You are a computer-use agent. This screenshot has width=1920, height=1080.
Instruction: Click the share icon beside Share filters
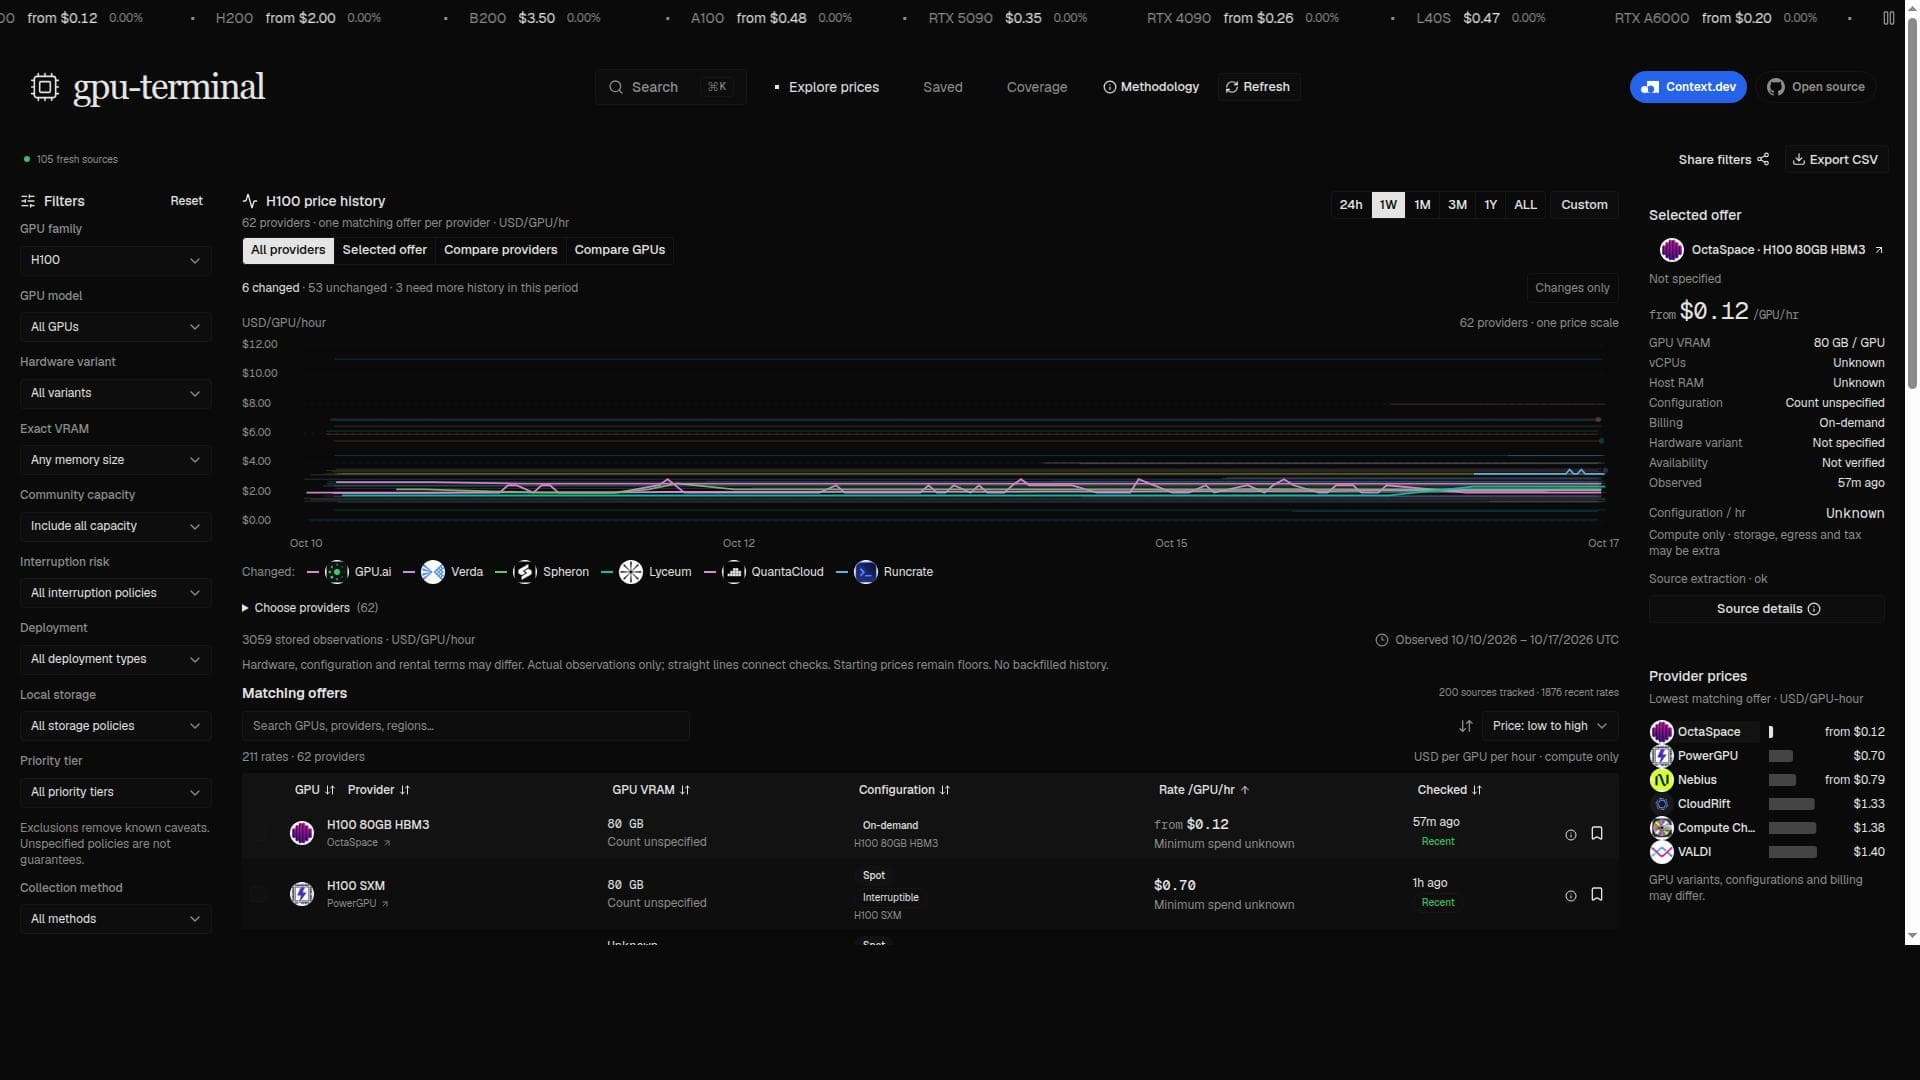click(1763, 159)
